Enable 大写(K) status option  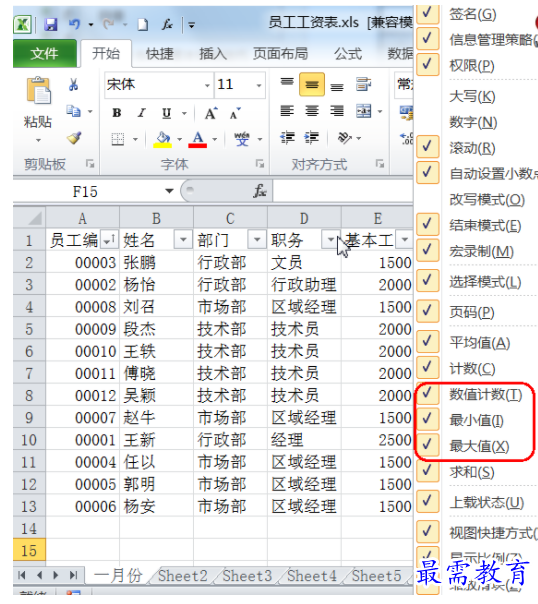click(472, 97)
